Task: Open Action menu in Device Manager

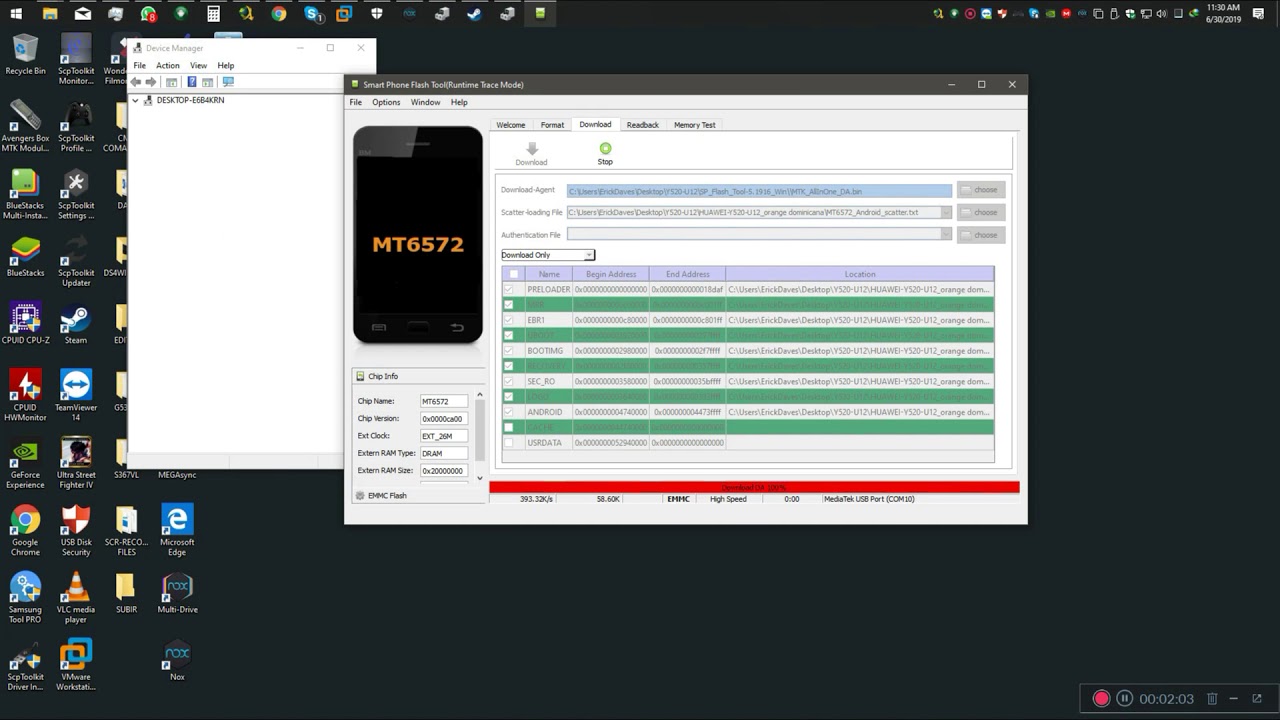Action: (x=167, y=65)
